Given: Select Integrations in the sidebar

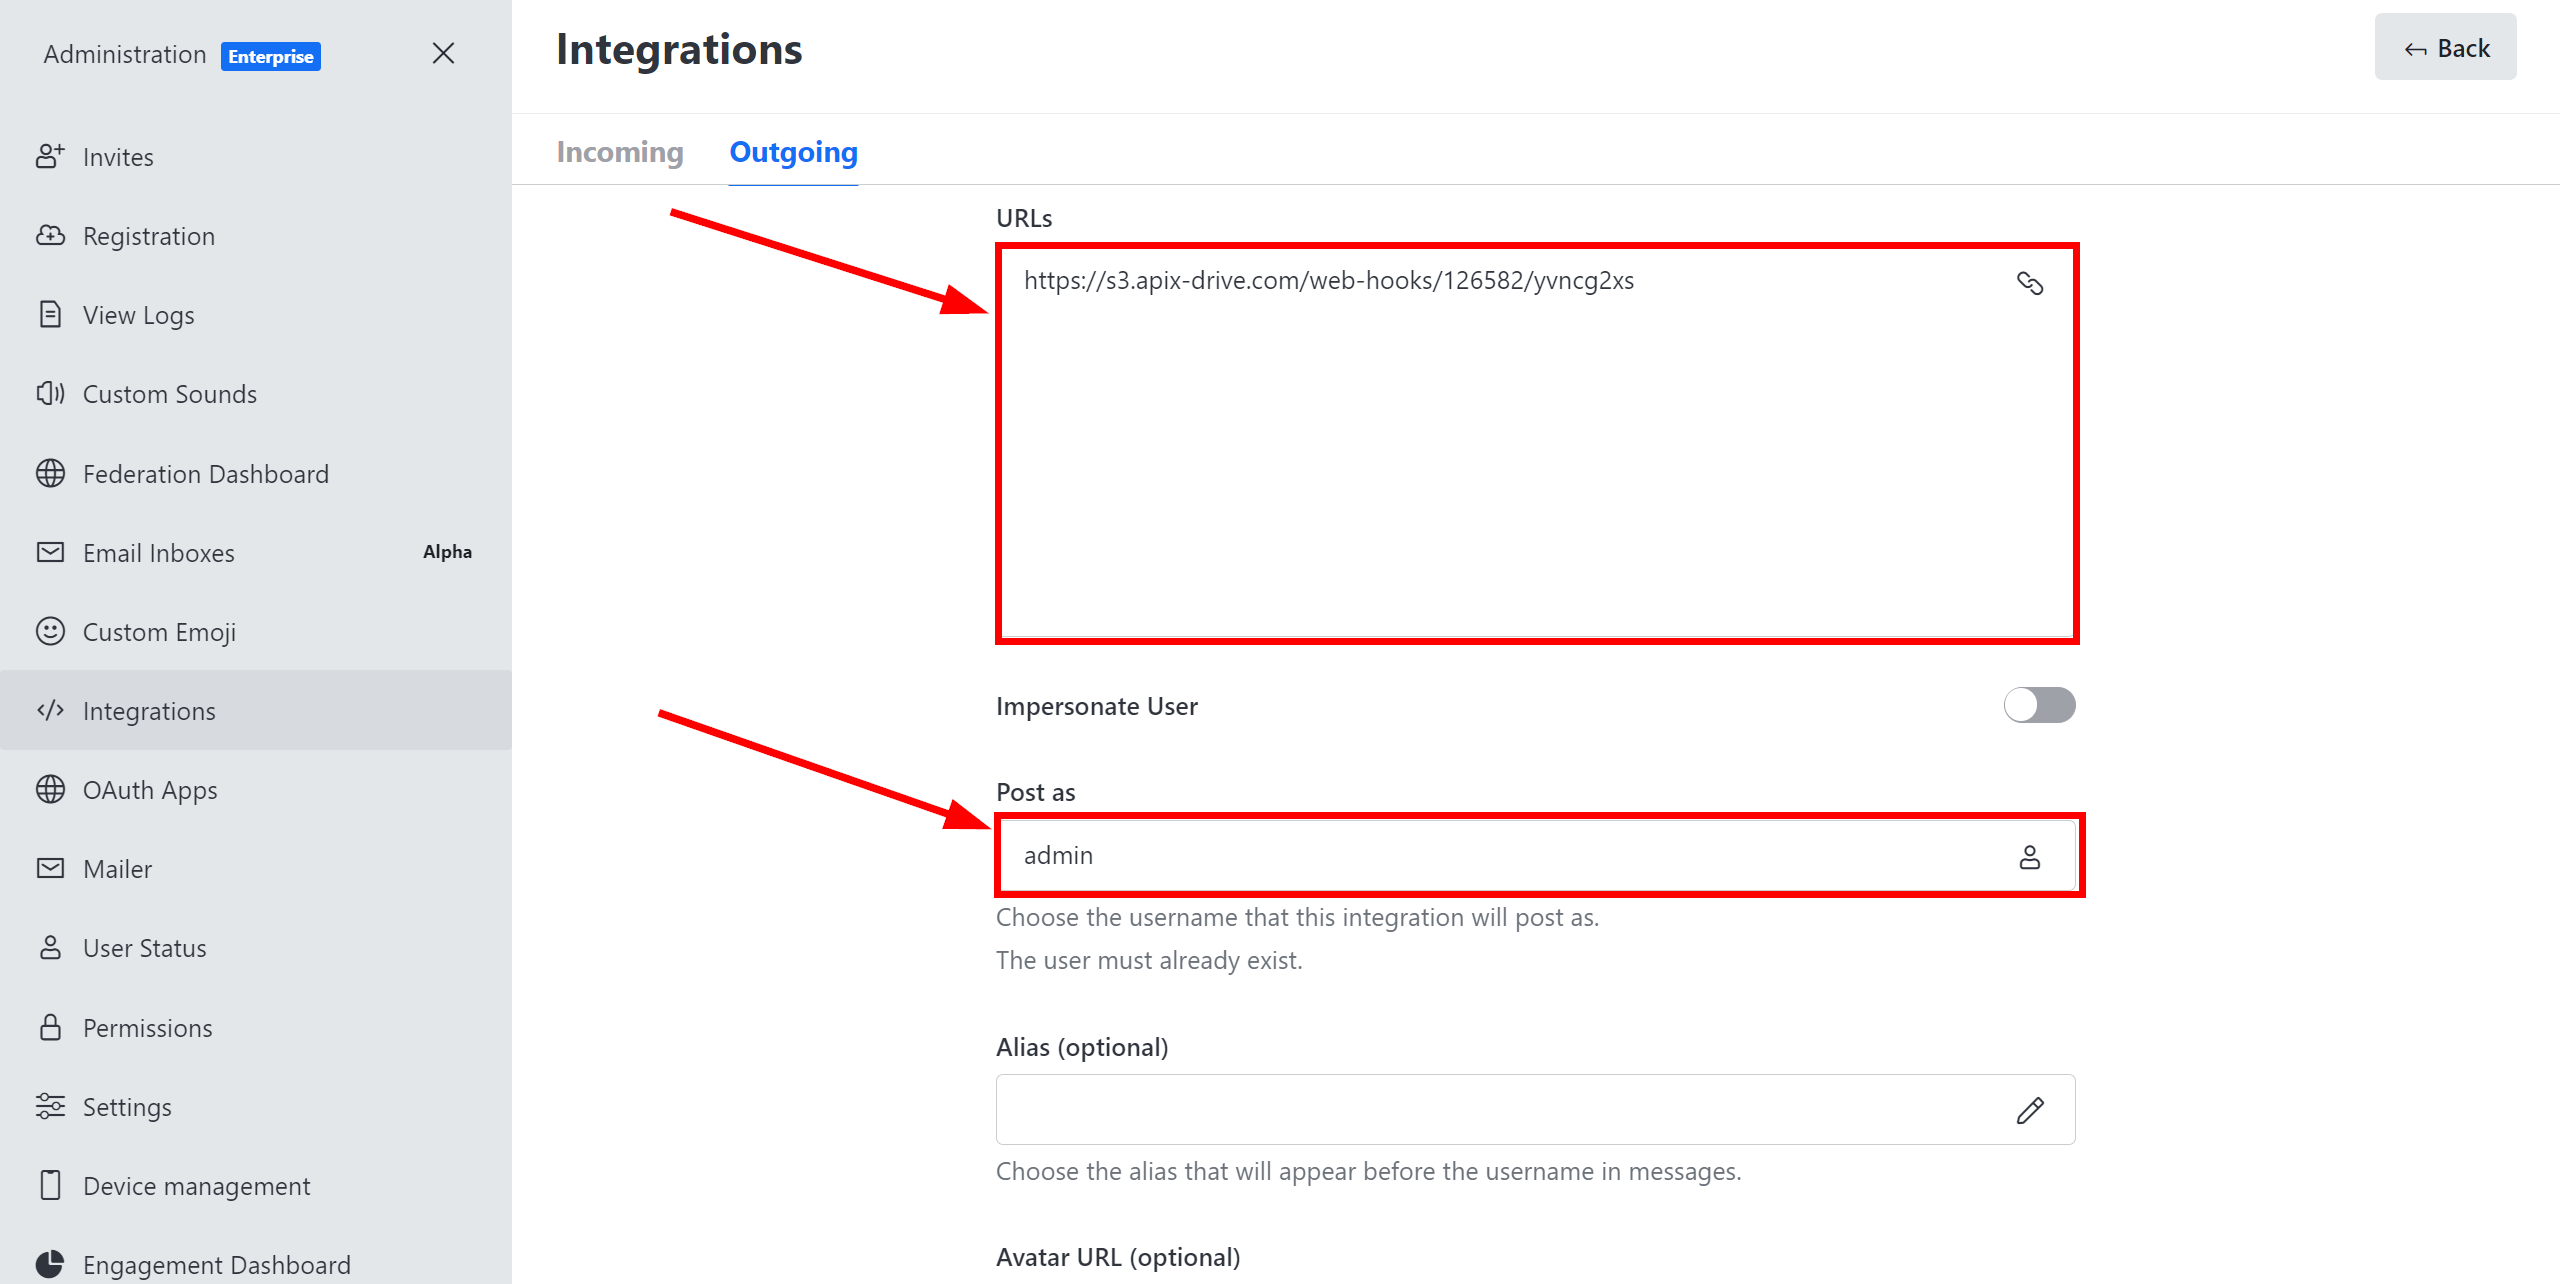Looking at the screenshot, I should coord(256,710).
